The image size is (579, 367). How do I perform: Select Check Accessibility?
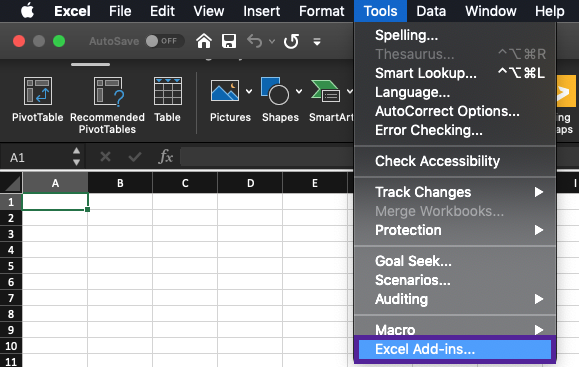click(x=455, y=161)
